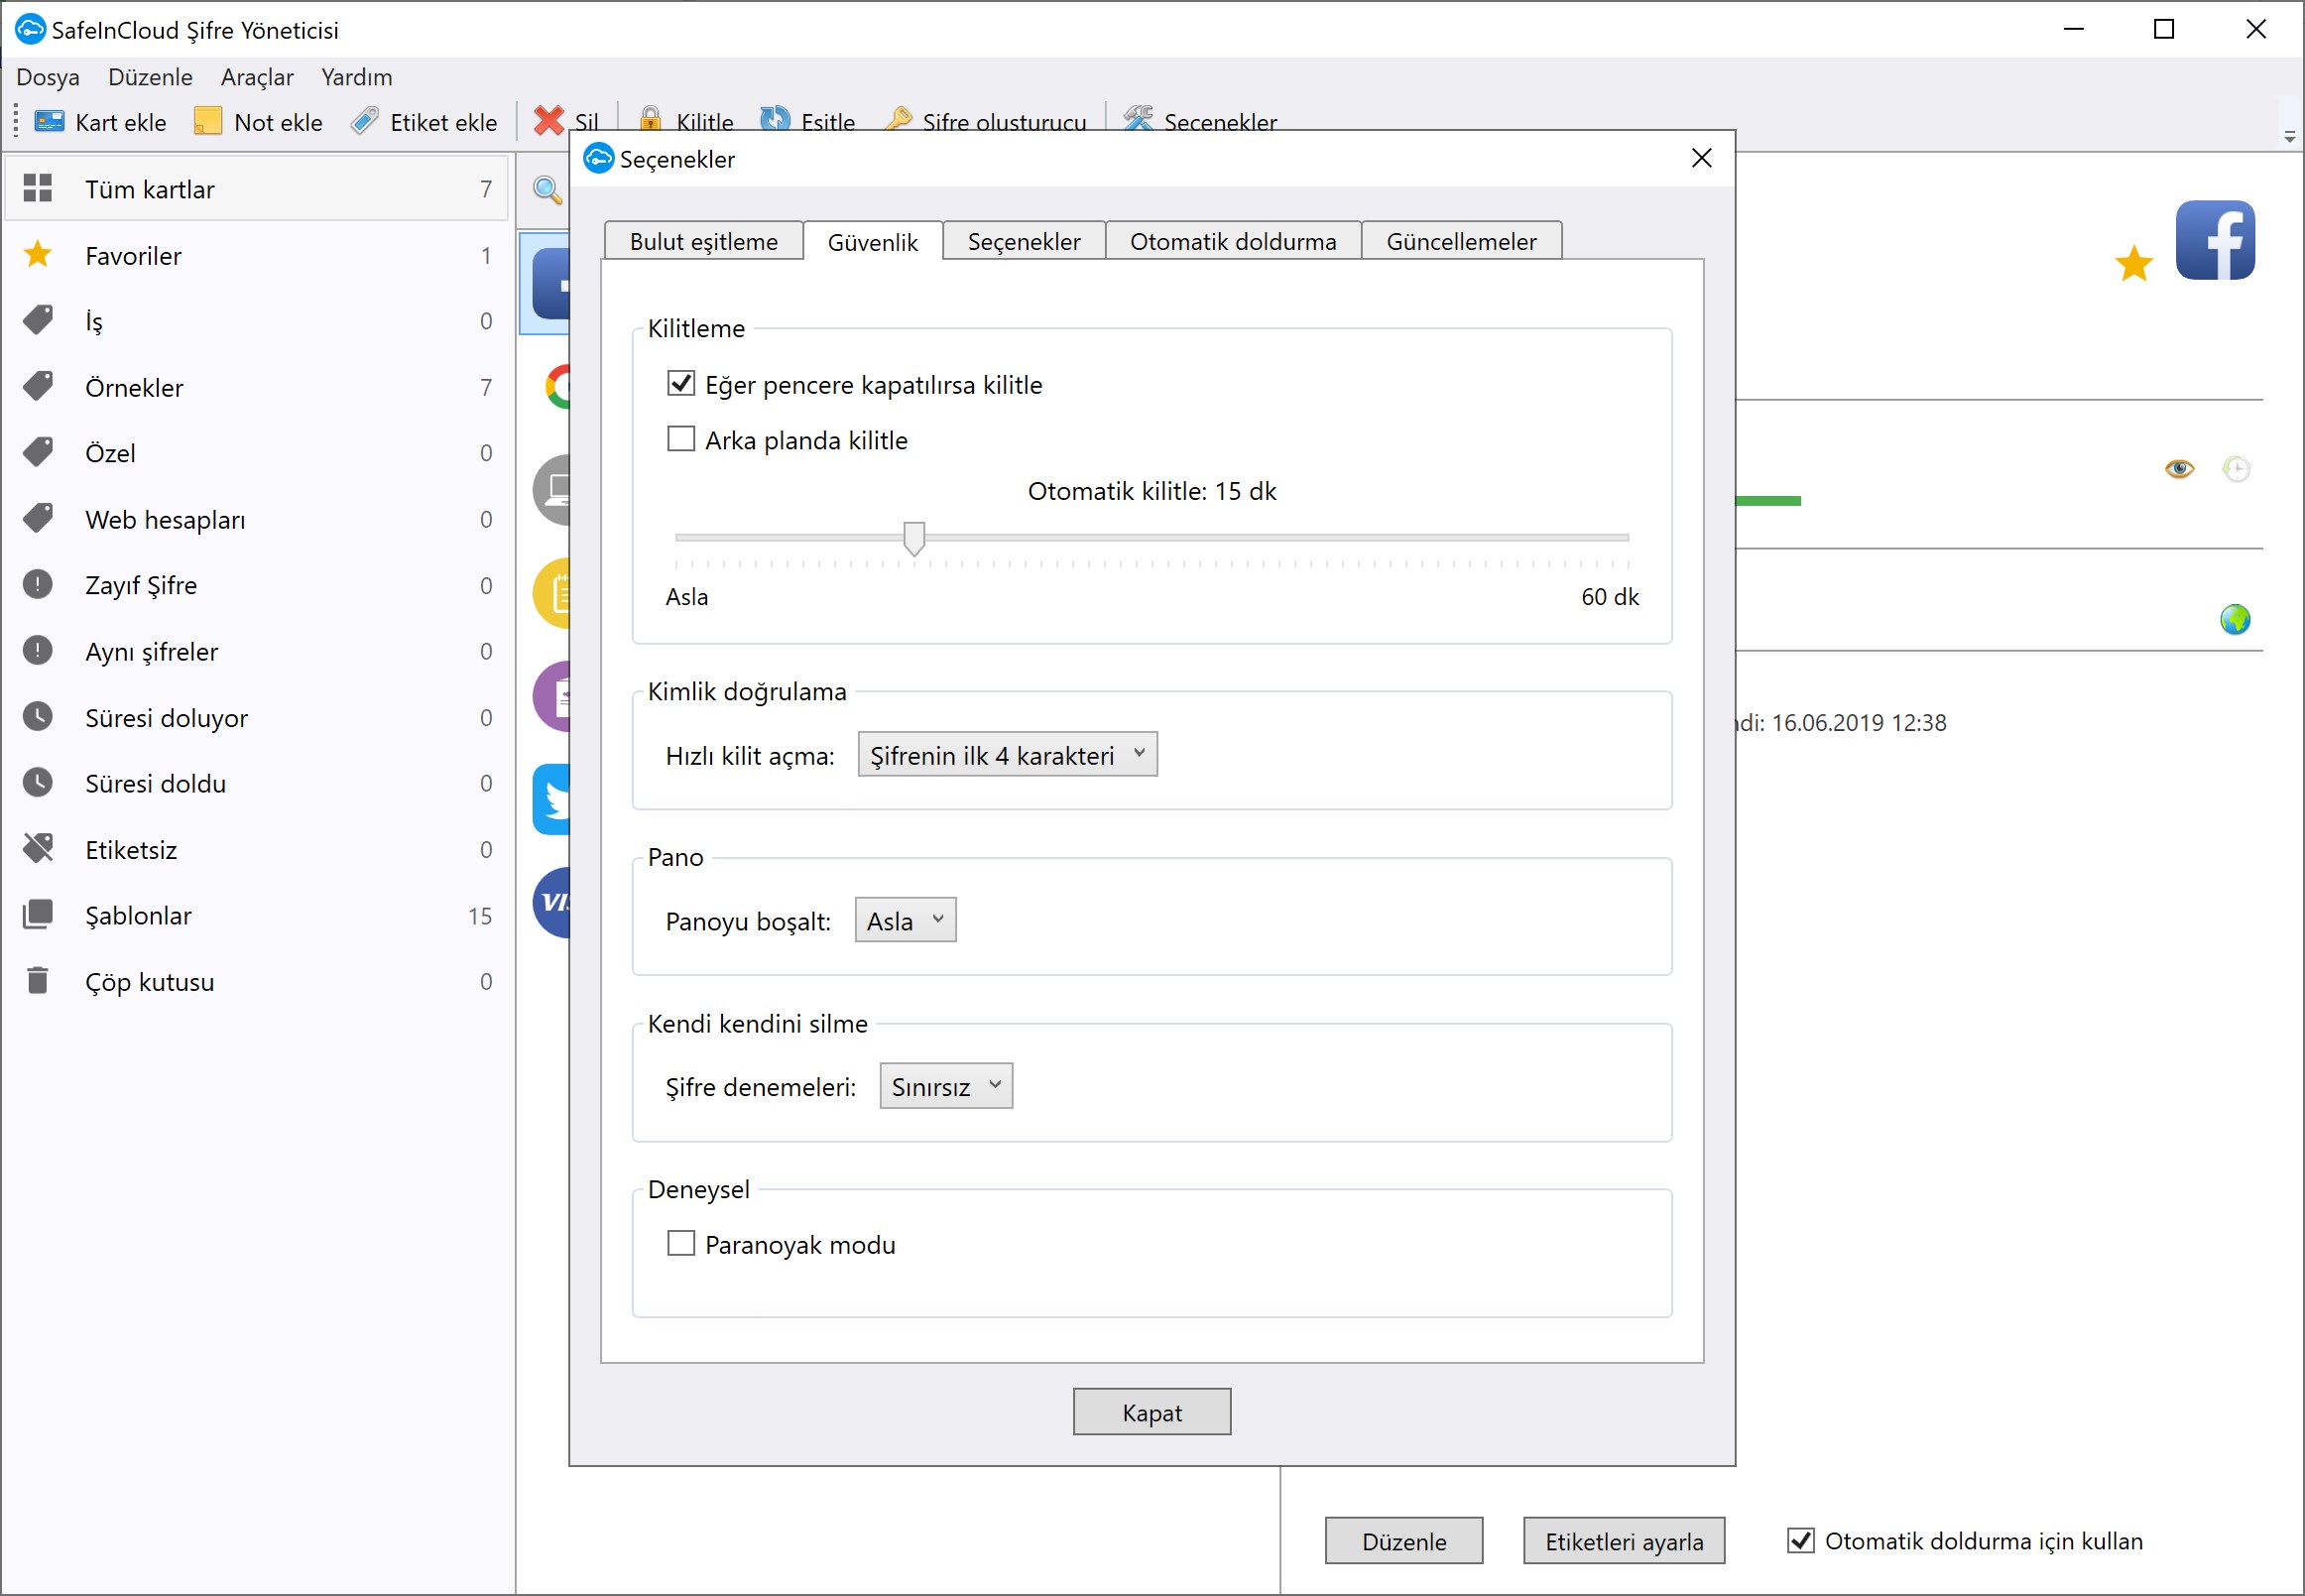Open the Çöp kutusu trash folder
2305x1596 pixels.
pyautogui.click(x=150, y=982)
